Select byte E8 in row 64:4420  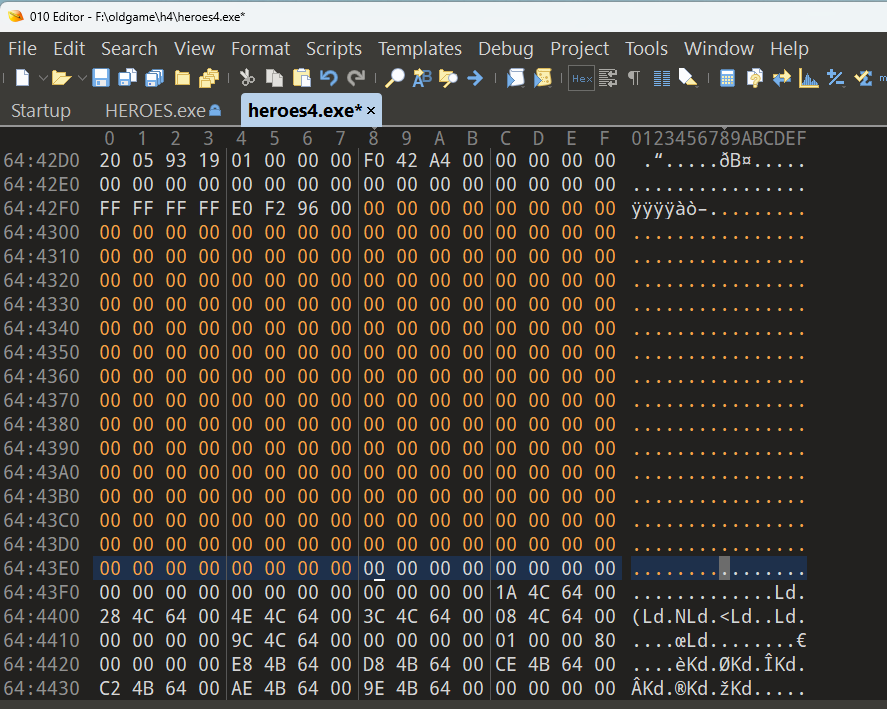pos(242,664)
